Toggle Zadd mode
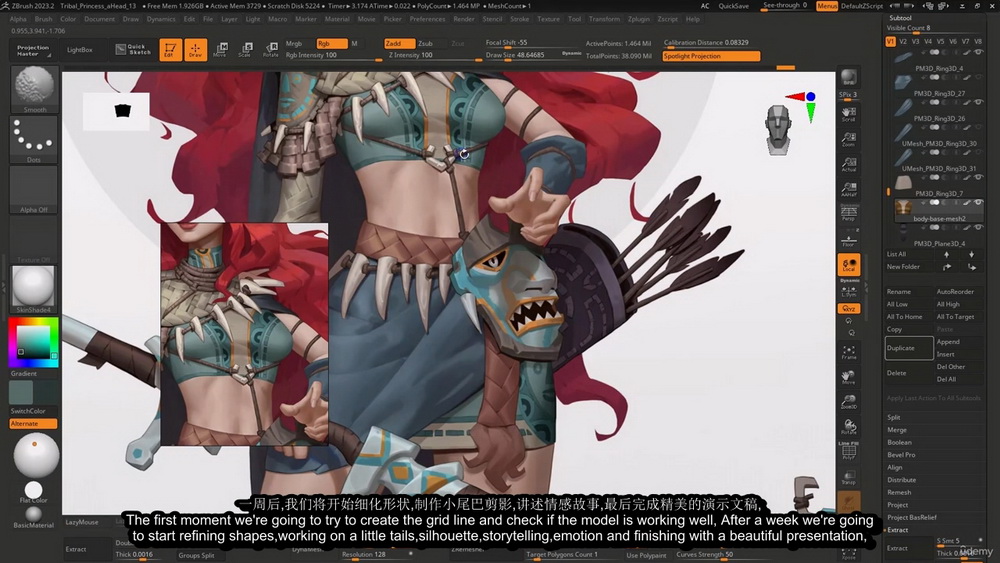Image resolution: width=1000 pixels, height=563 pixels. [399, 43]
